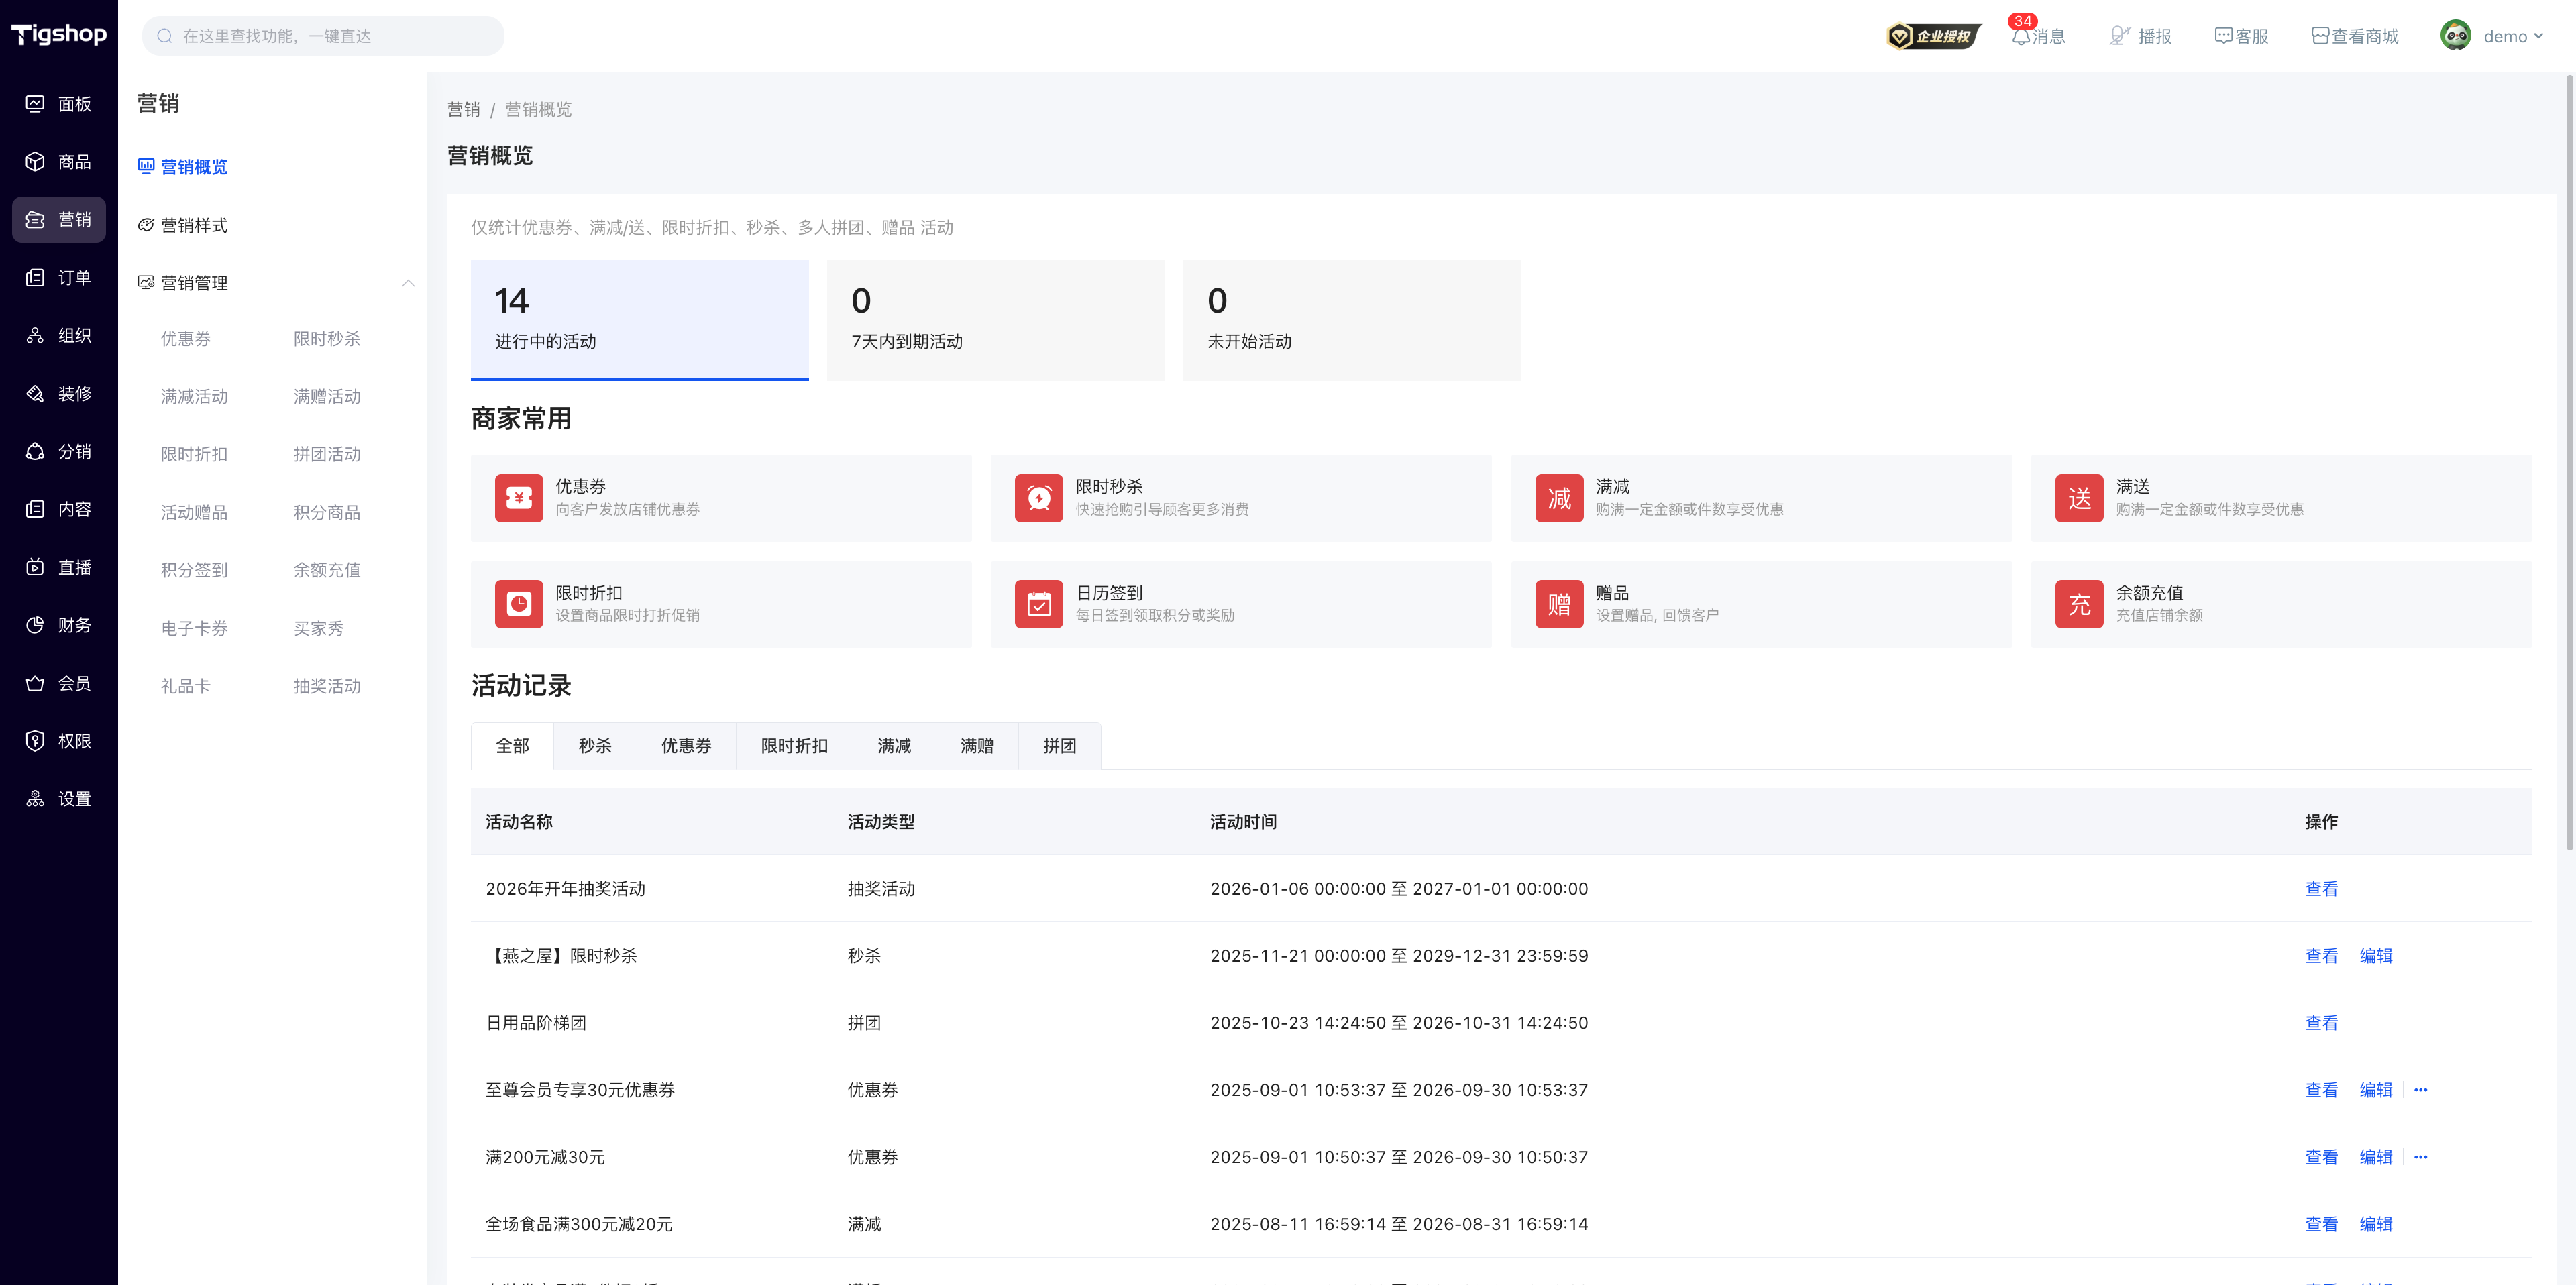
Task: Open the 权限 permissions sidebar icon
Action: tap(35, 741)
